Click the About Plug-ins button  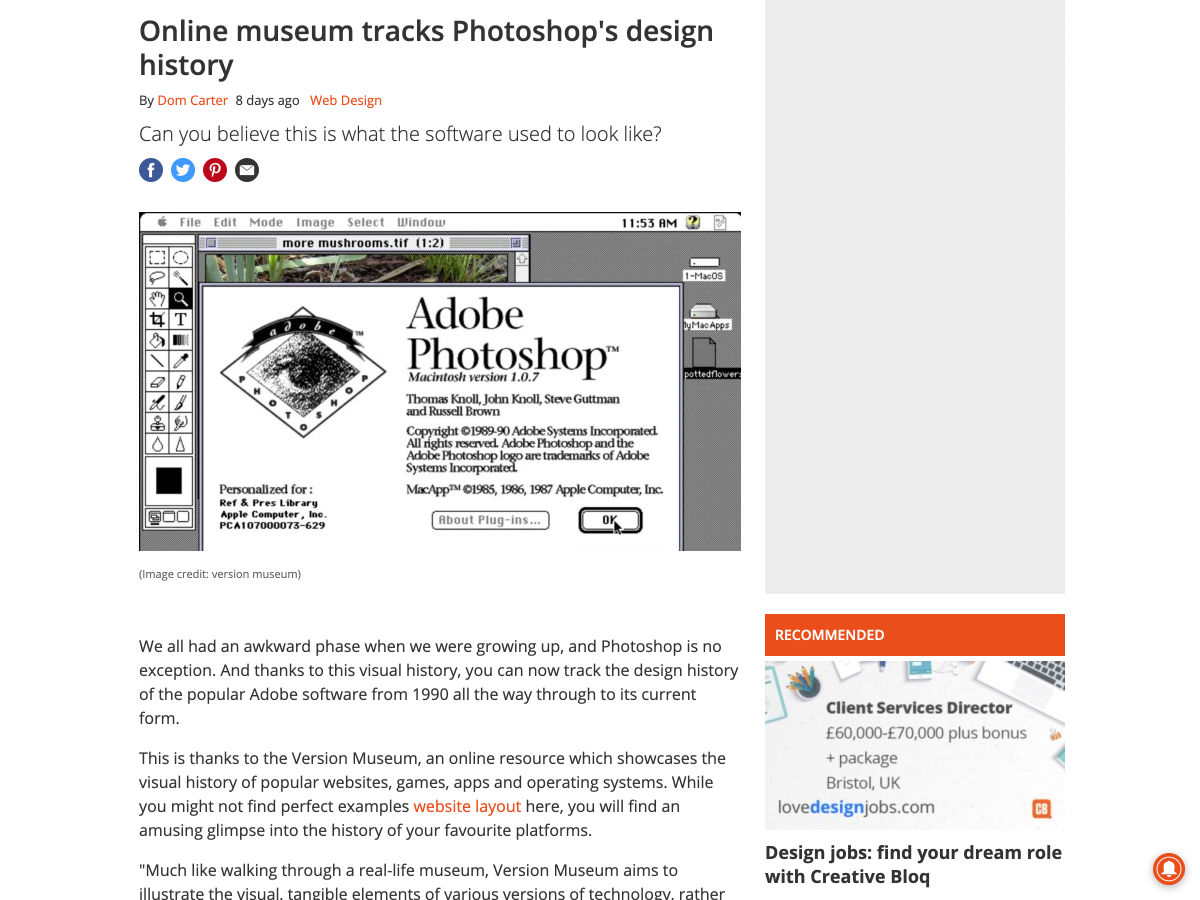click(490, 520)
